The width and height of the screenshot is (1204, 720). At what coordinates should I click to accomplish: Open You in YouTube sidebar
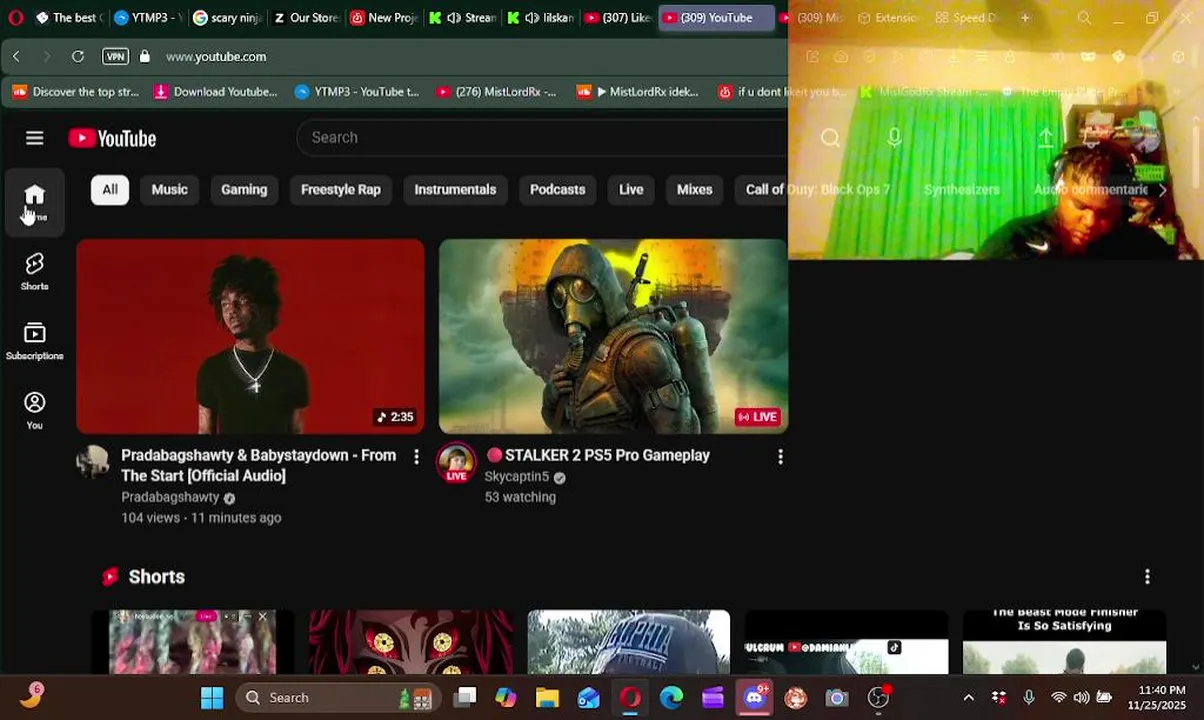(35, 410)
